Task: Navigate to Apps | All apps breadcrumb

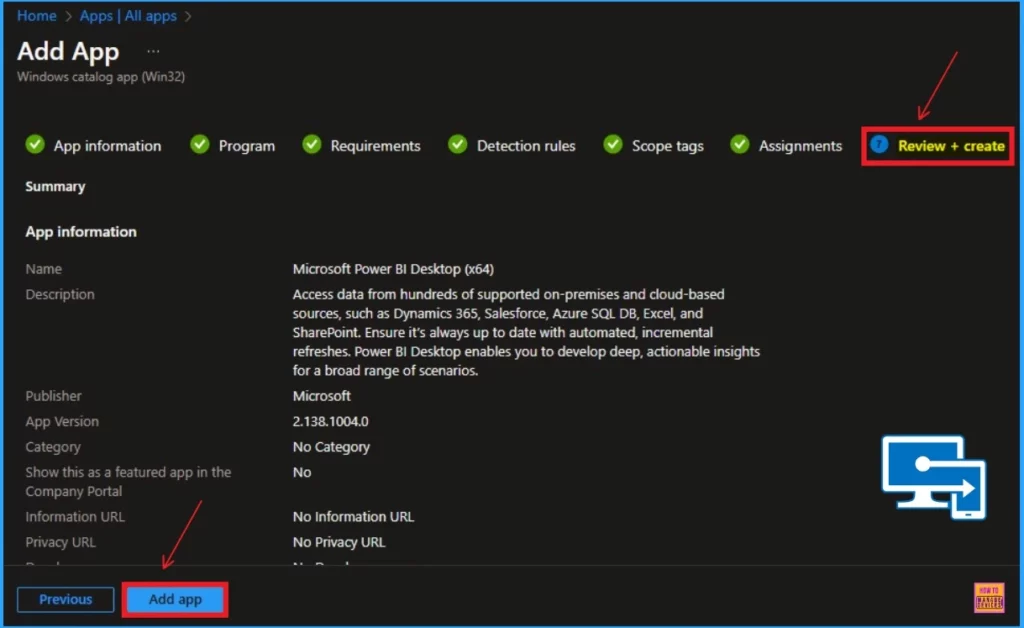Action: click(x=128, y=16)
